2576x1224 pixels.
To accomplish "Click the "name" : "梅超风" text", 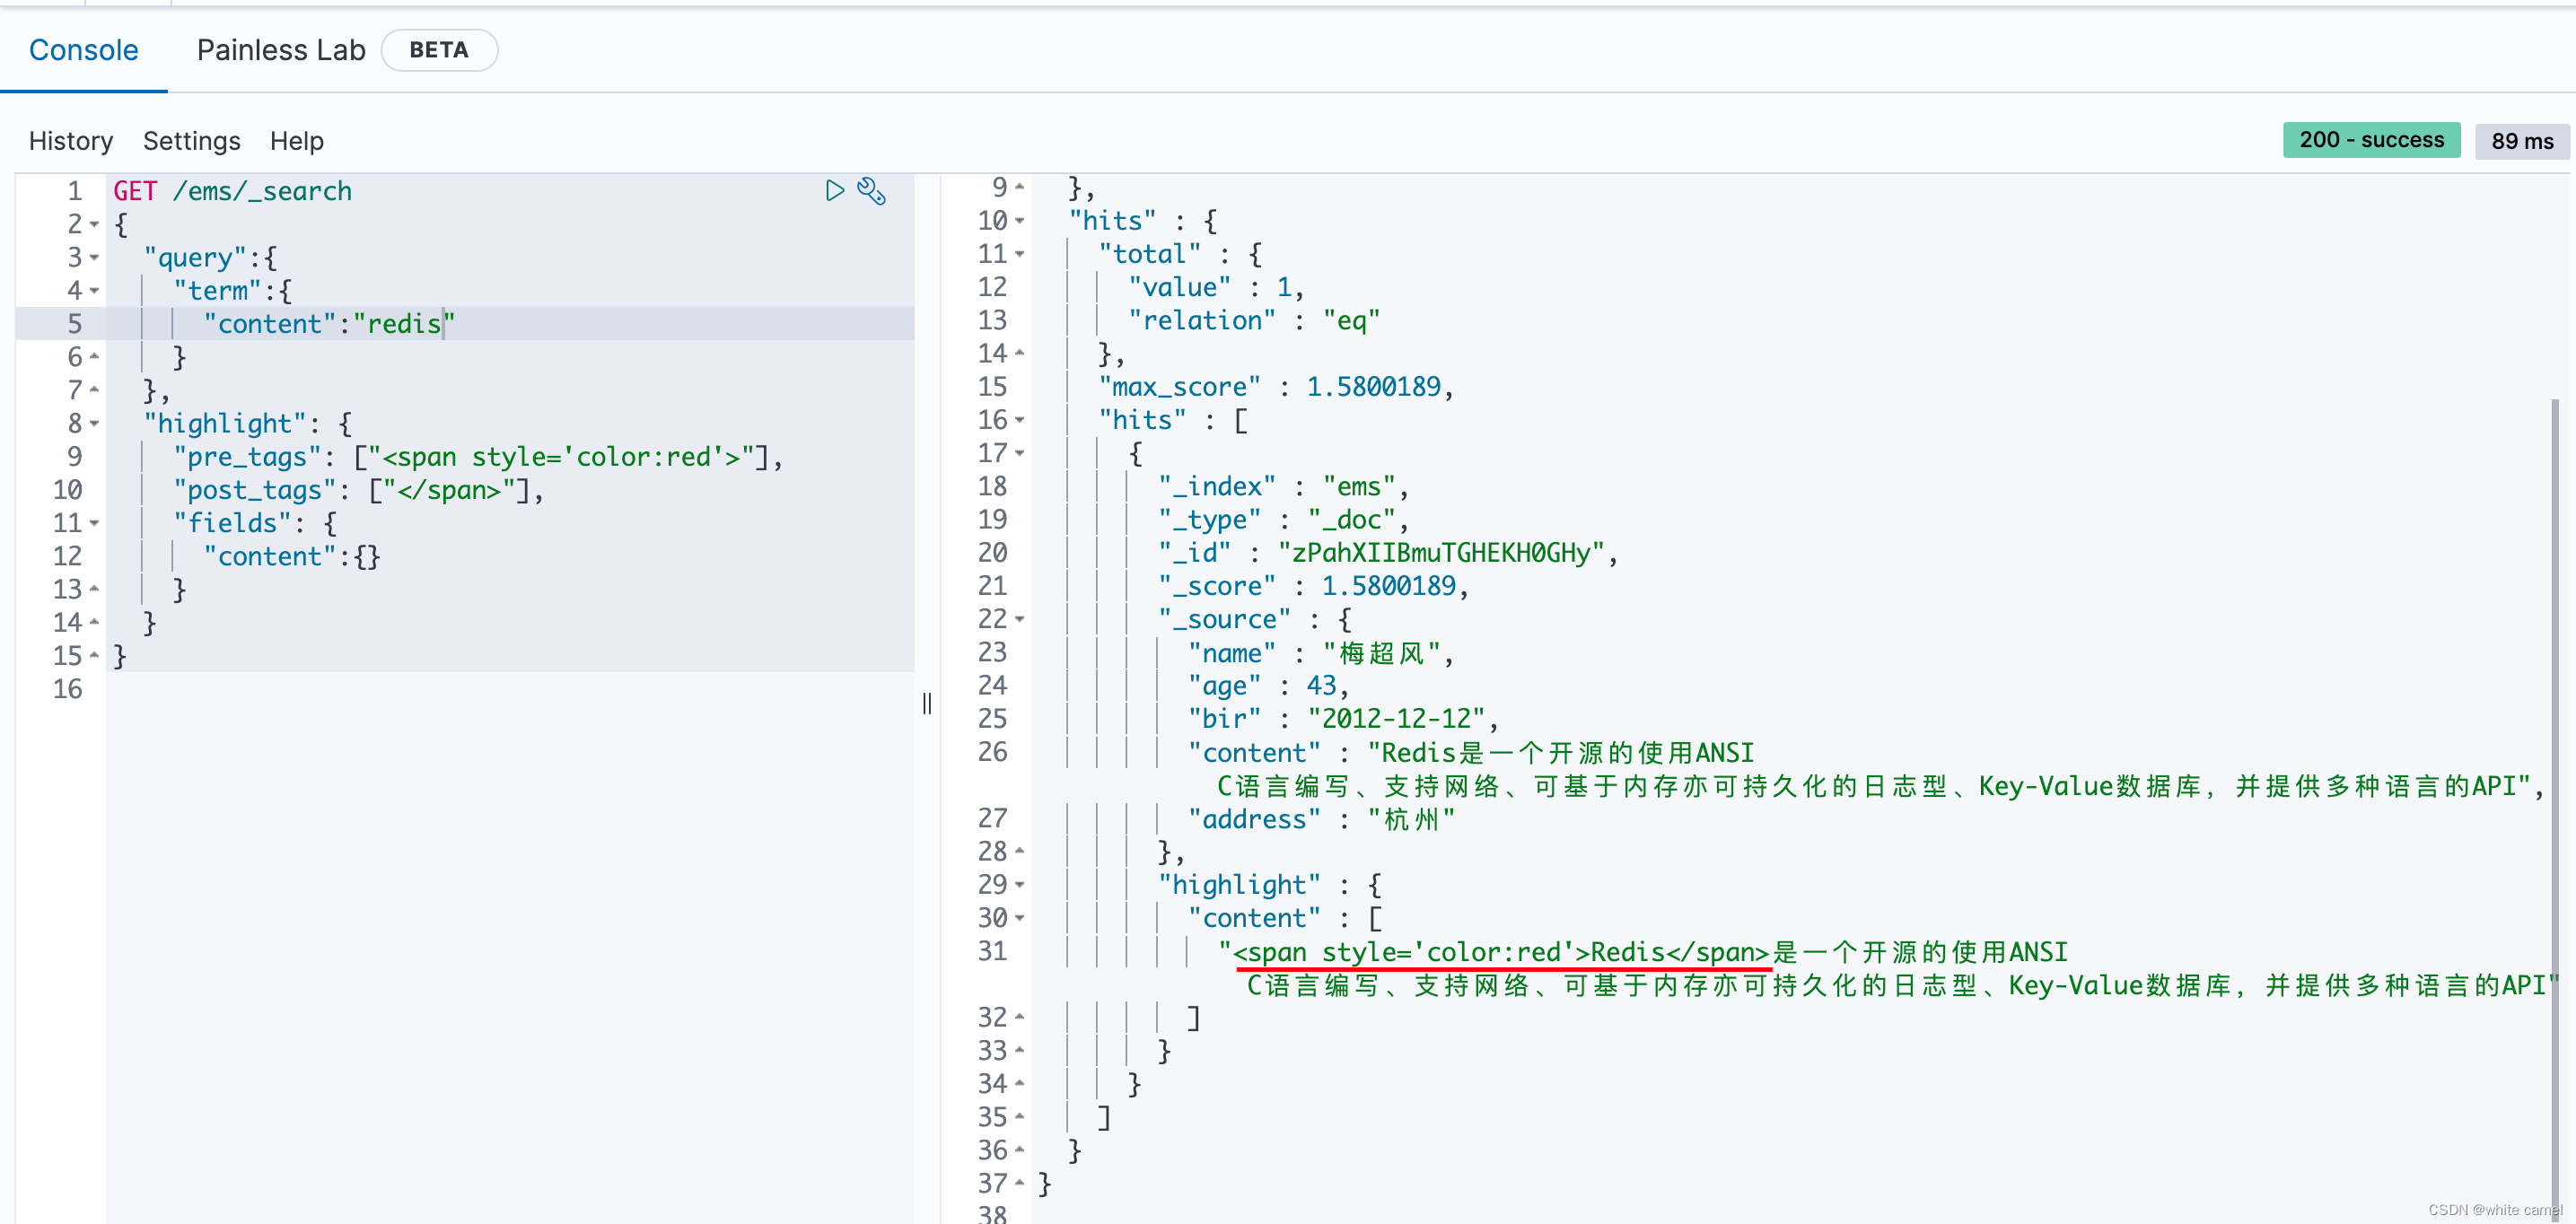I will pos(1320,653).
